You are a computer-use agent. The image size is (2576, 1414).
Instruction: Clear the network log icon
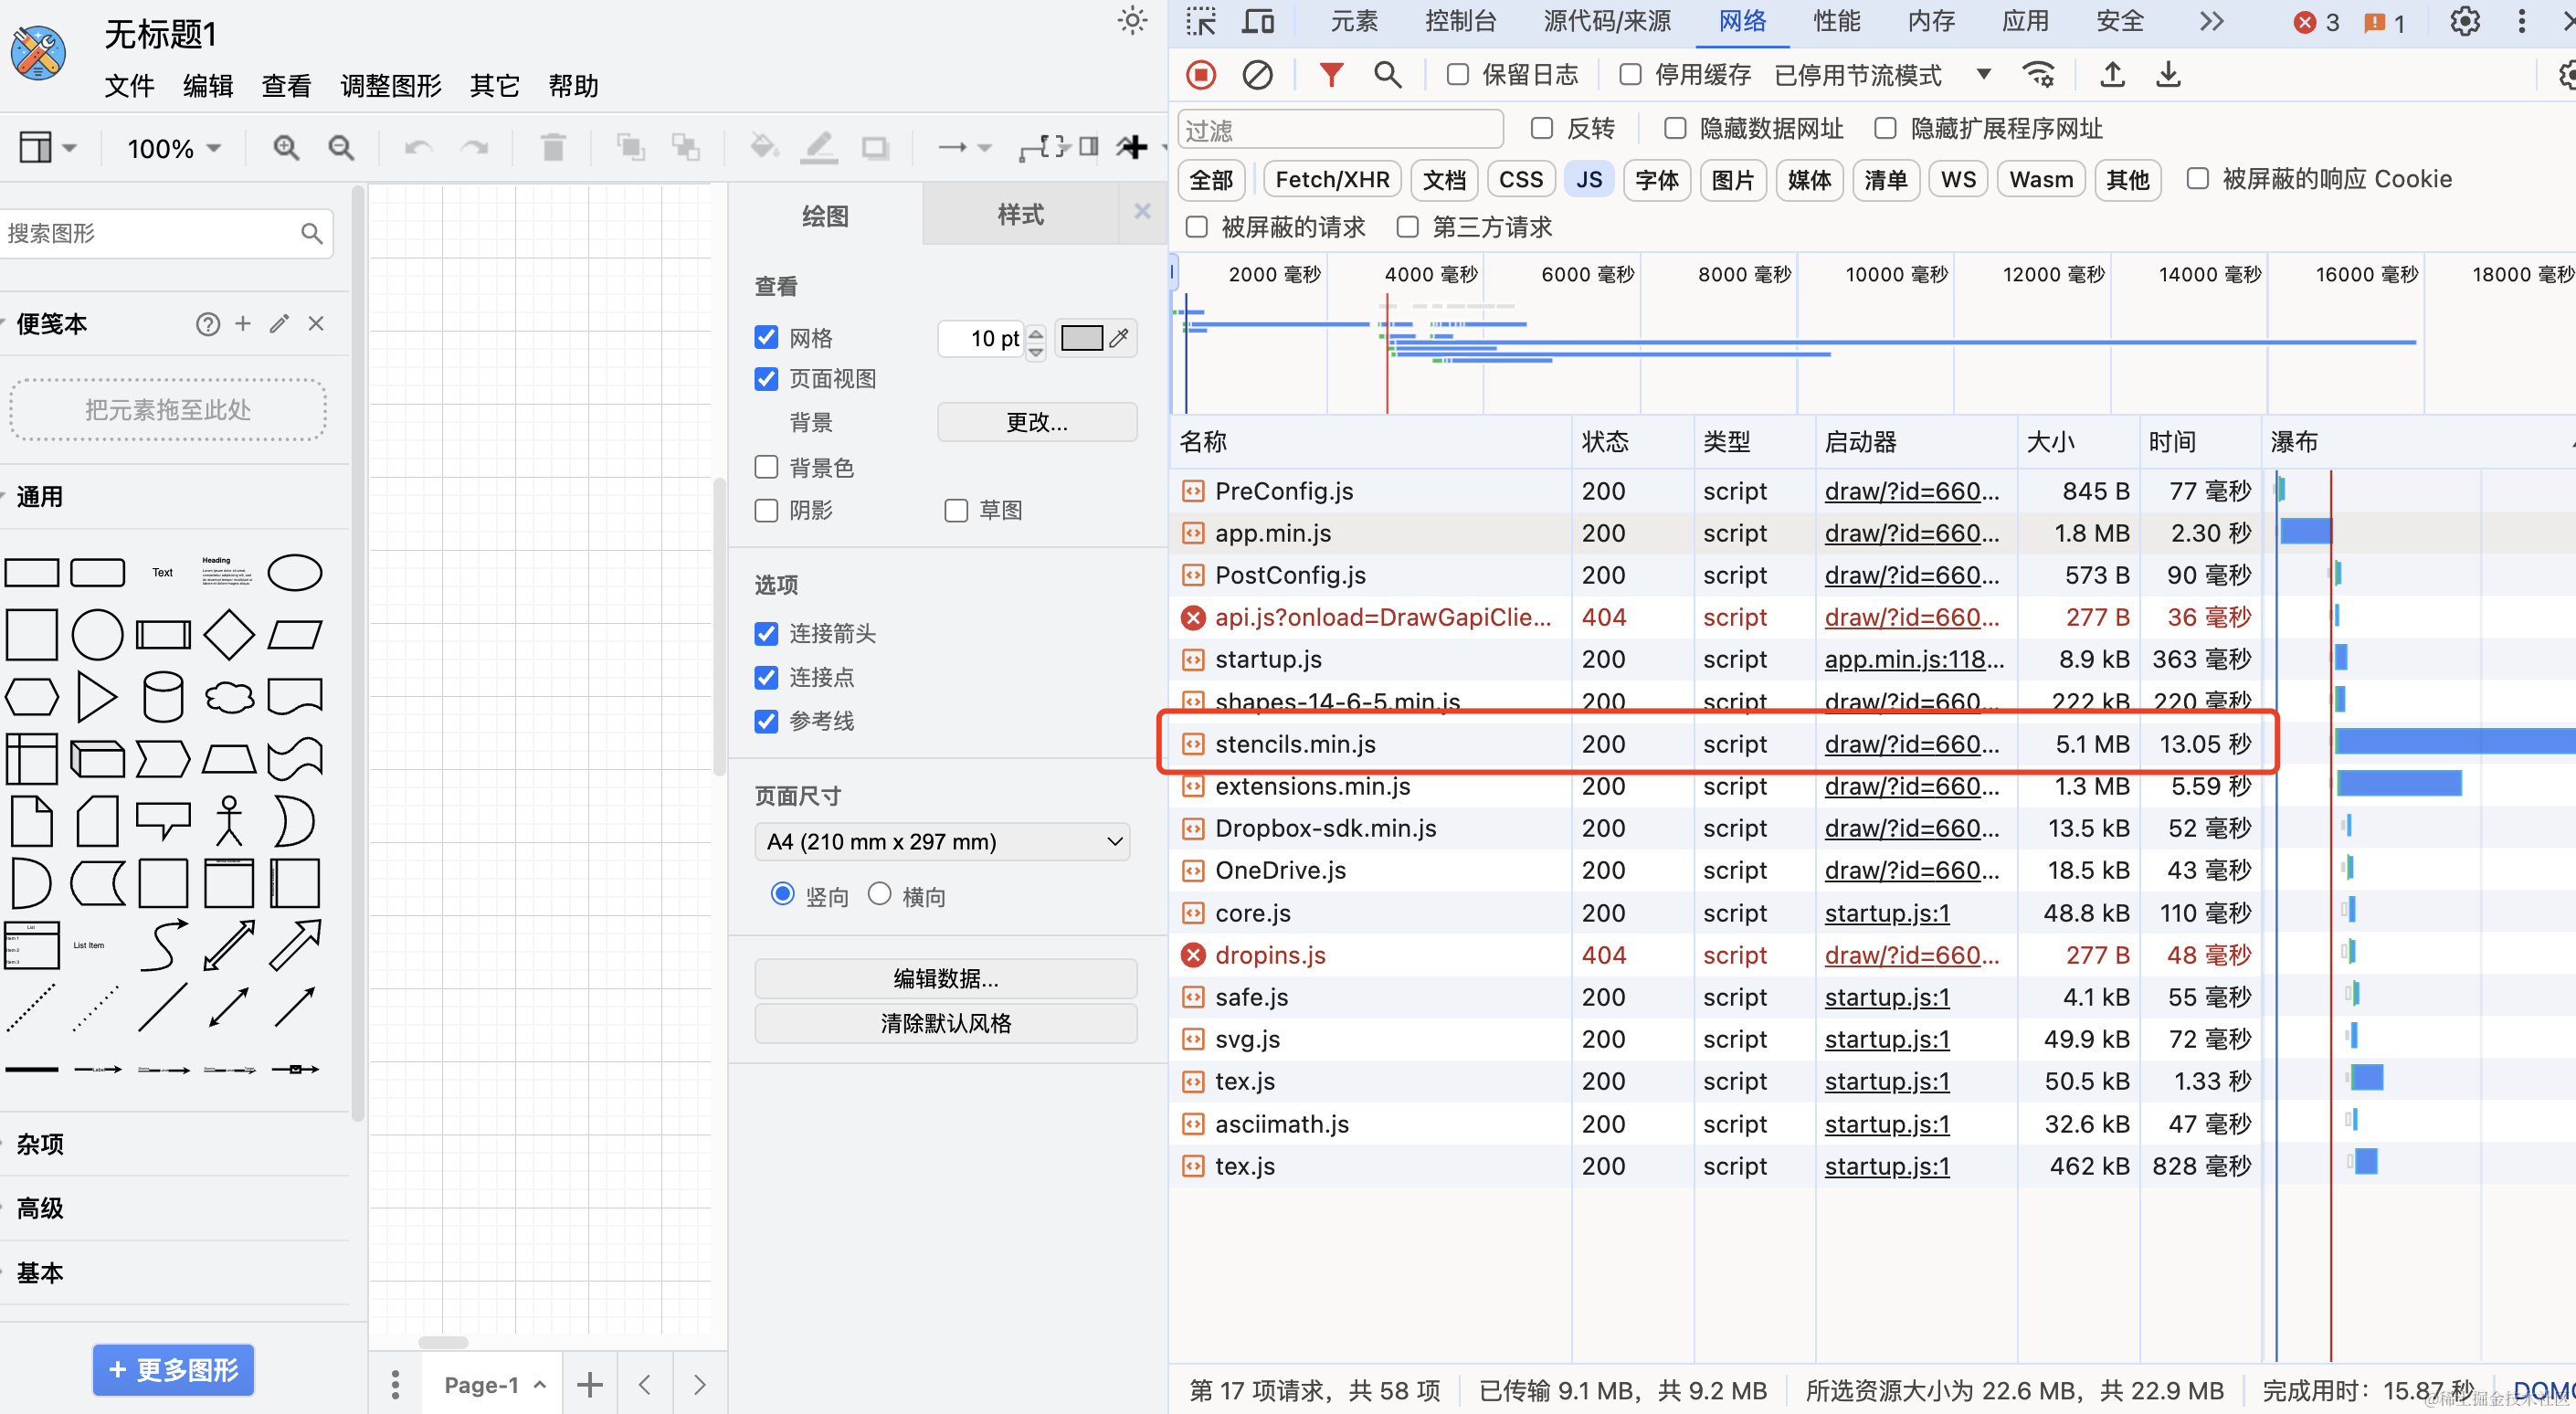click(x=1257, y=75)
